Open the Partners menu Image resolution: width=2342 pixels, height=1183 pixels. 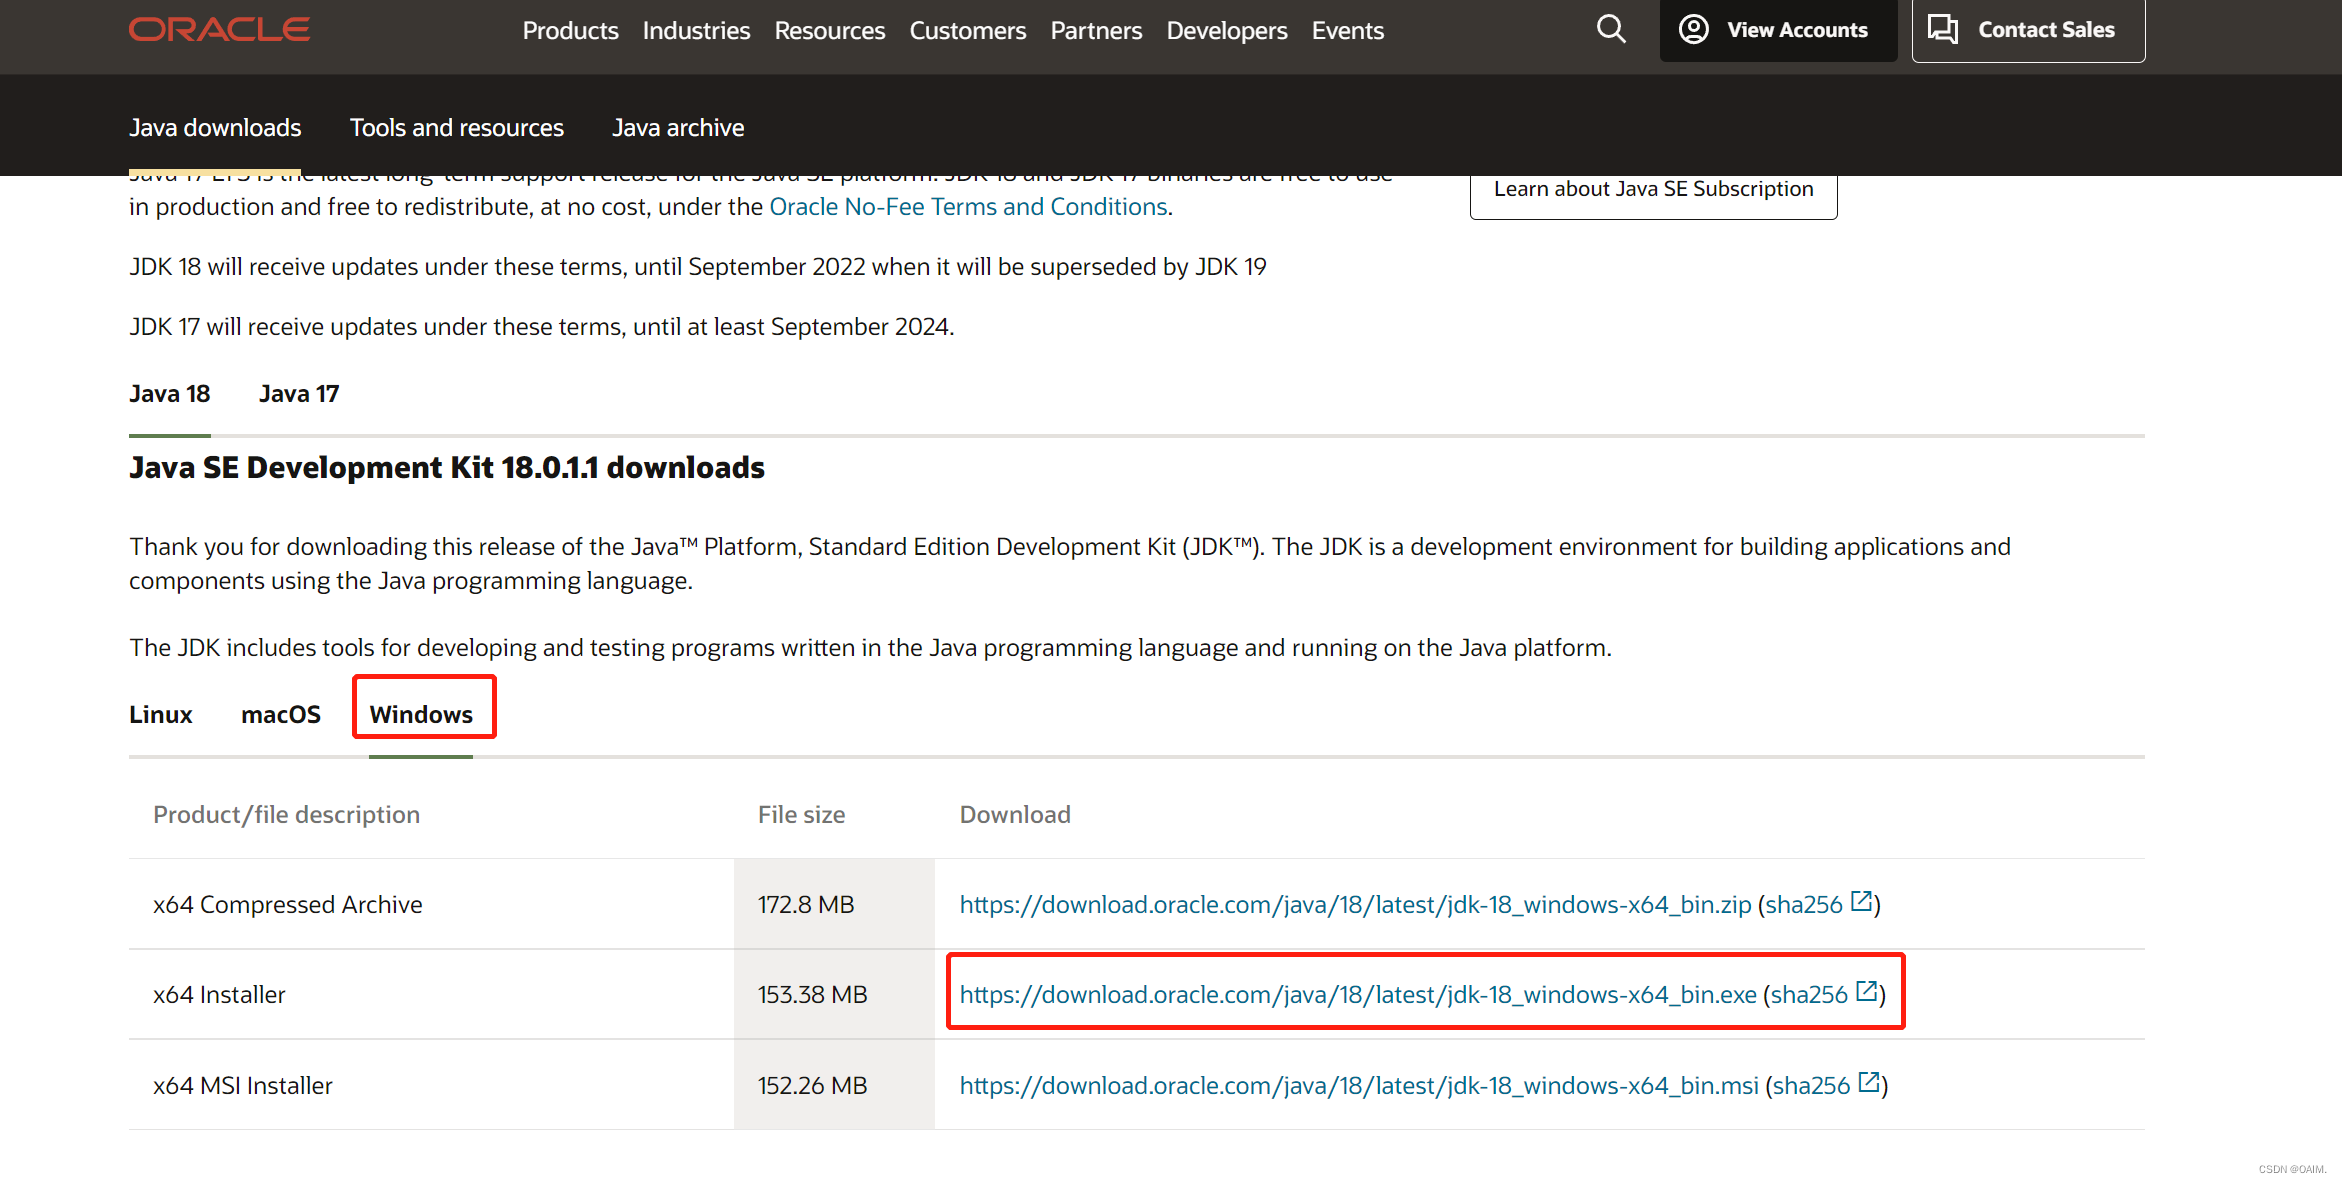point(1096,30)
